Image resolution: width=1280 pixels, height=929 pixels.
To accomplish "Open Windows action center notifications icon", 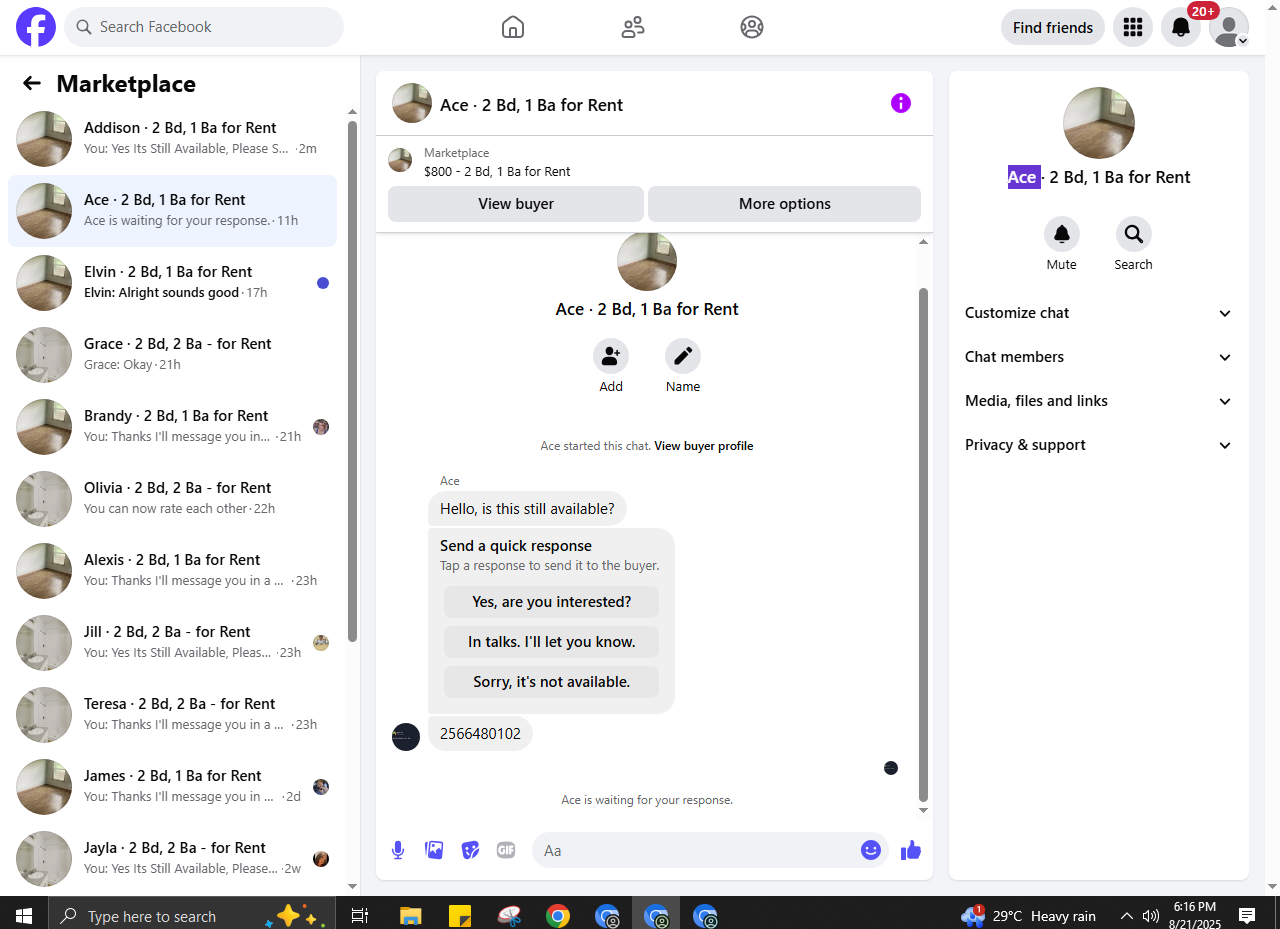I will (x=1247, y=915).
